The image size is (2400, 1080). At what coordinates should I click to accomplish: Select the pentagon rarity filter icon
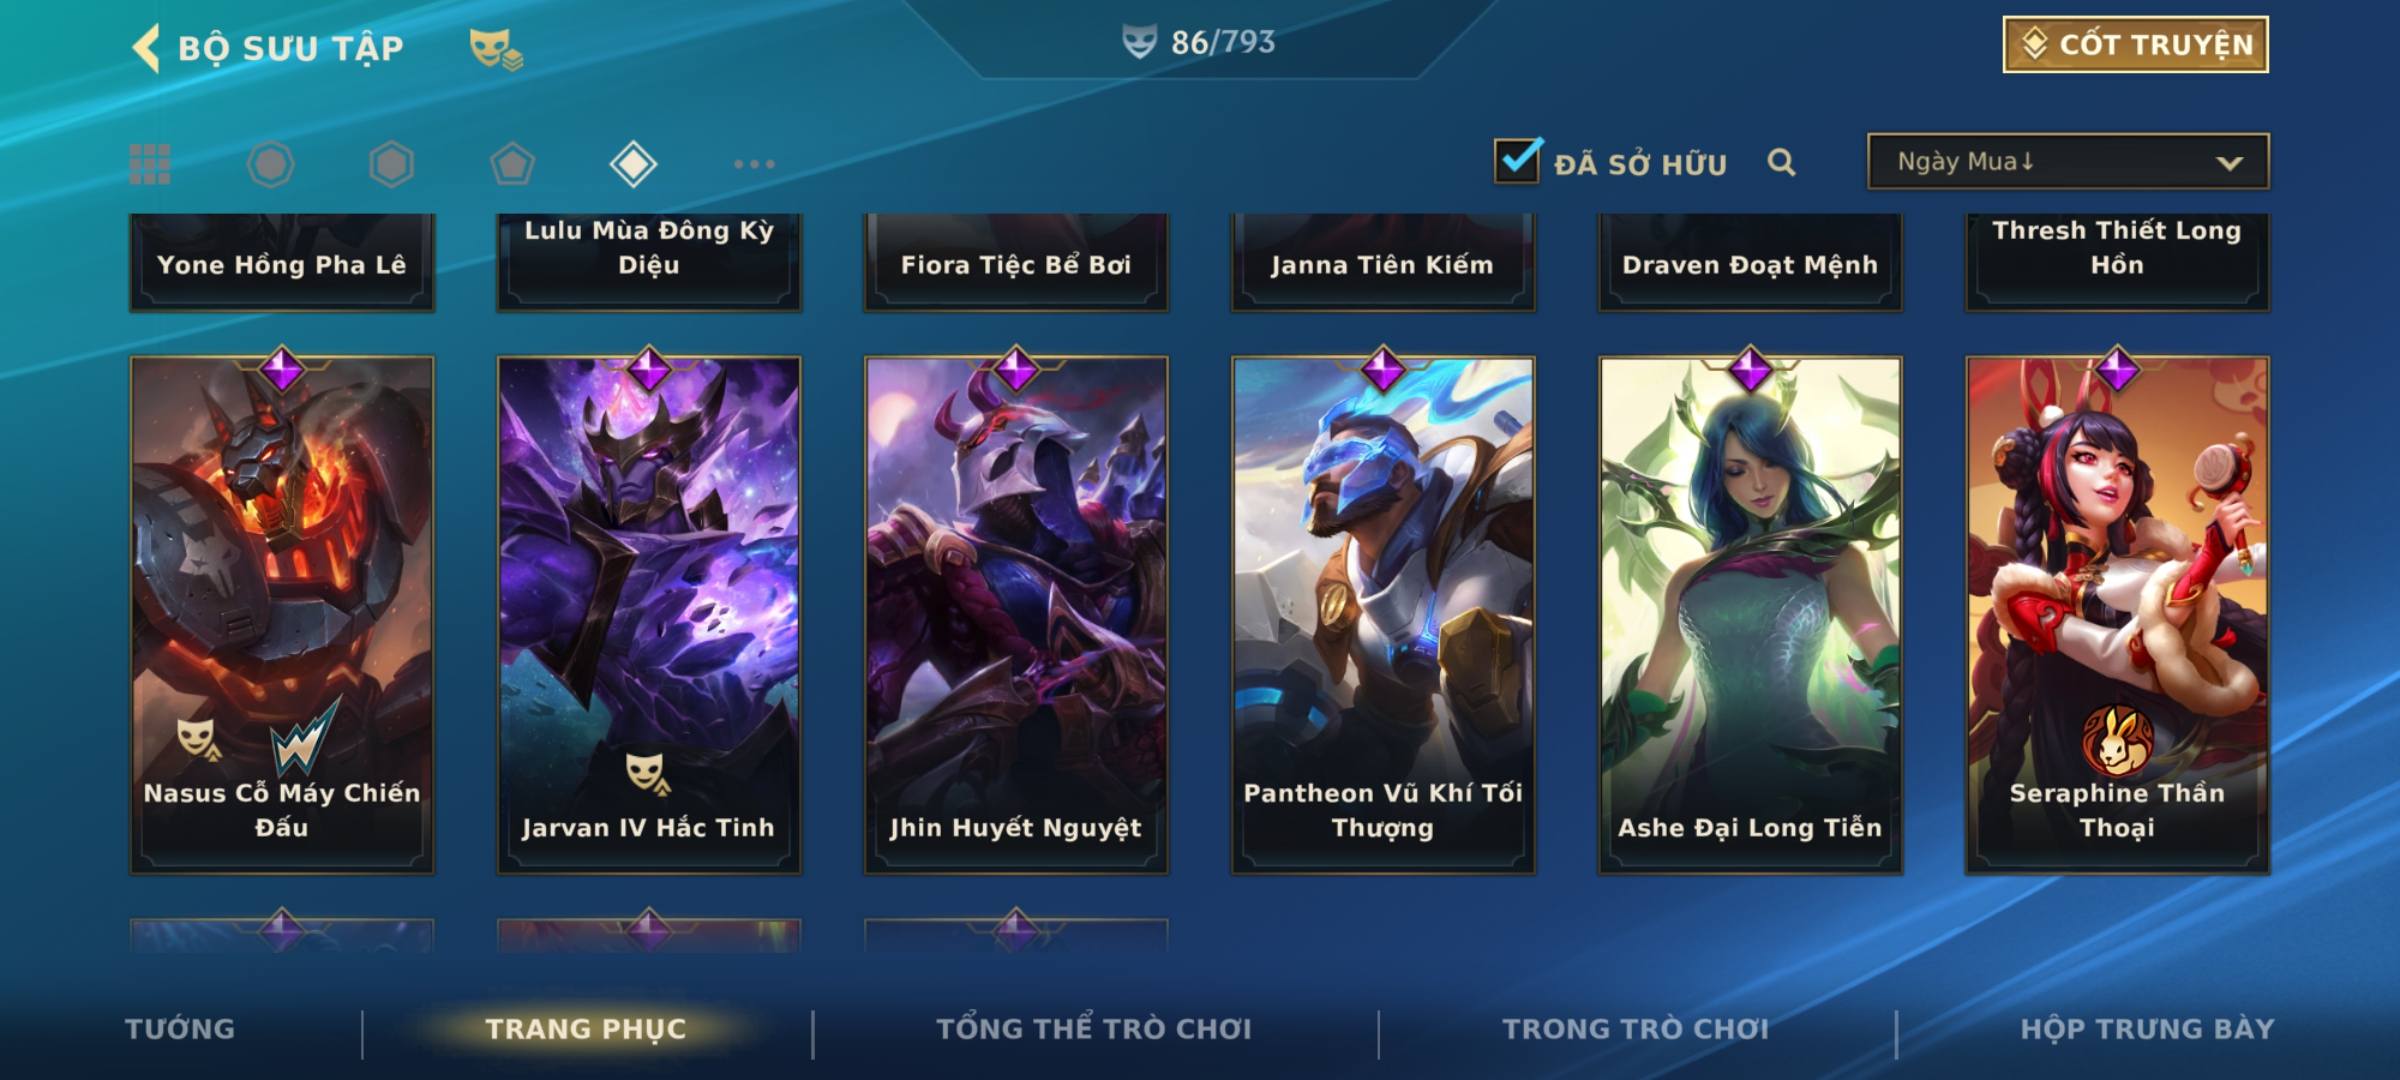(x=512, y=164)
